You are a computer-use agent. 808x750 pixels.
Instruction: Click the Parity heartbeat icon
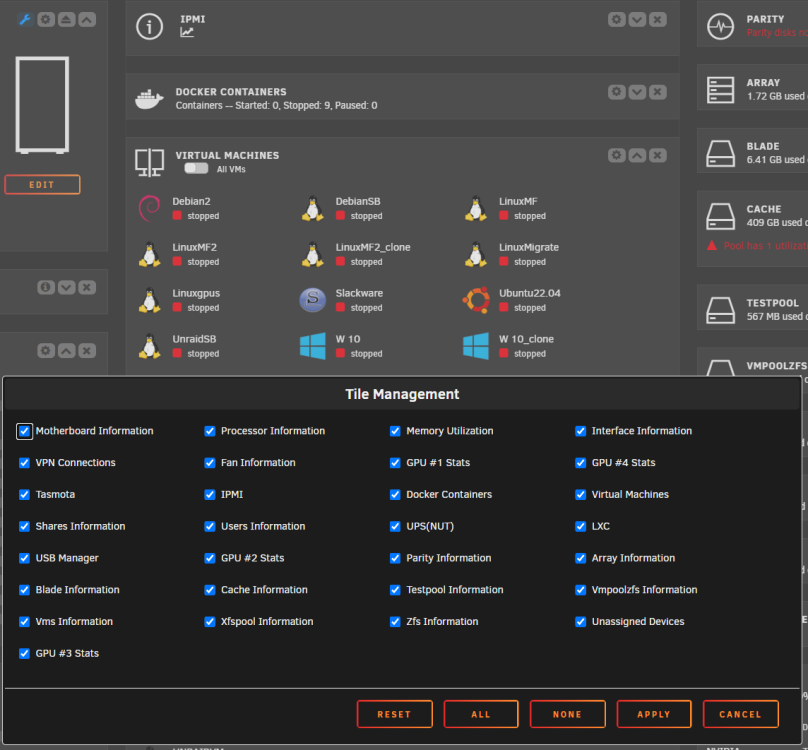pyautogui.click(x=720, y=26)
